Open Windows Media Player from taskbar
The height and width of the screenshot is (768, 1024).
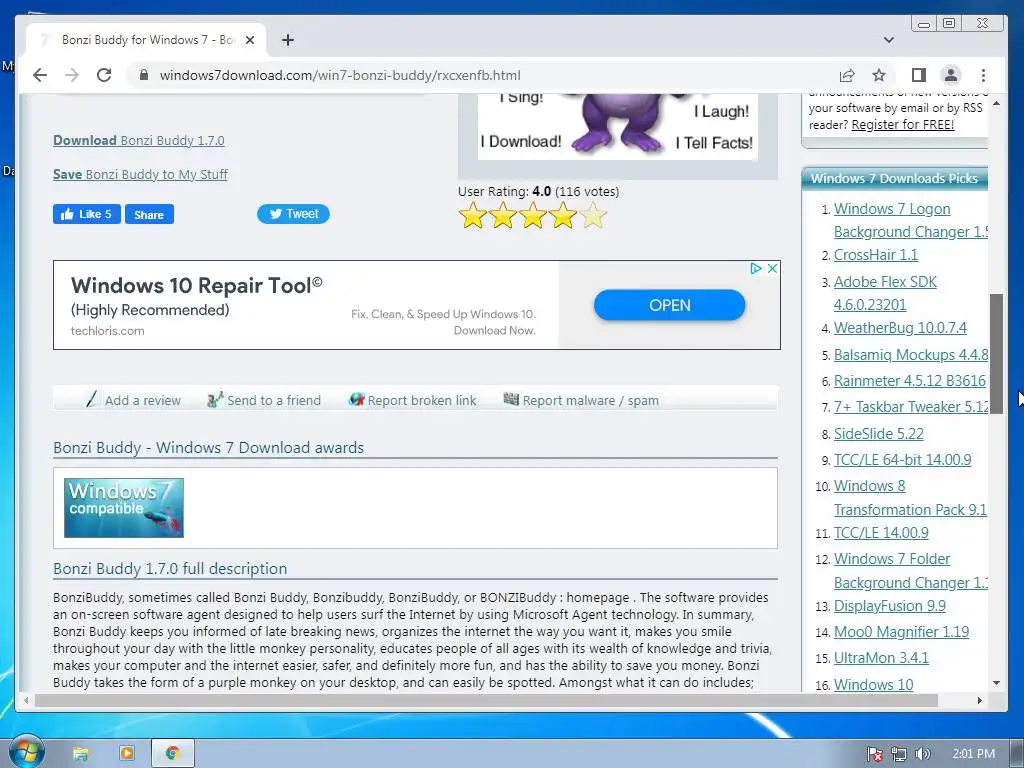(127, 753)
